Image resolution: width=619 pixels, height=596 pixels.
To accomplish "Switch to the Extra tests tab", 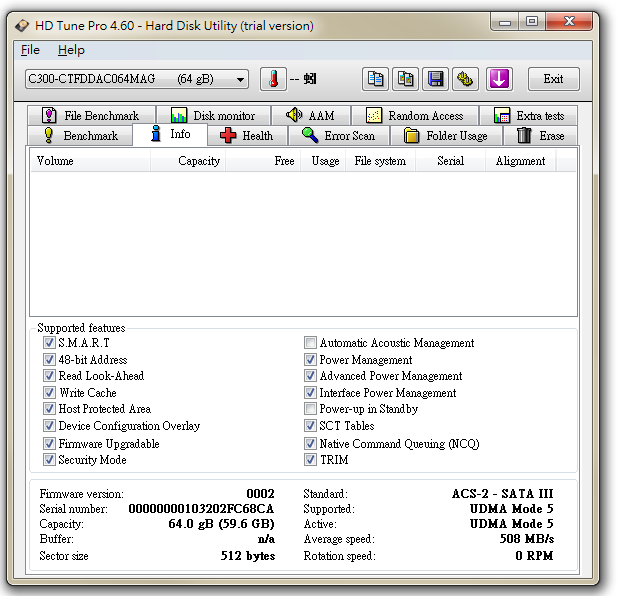I will (x=529, y=115).
